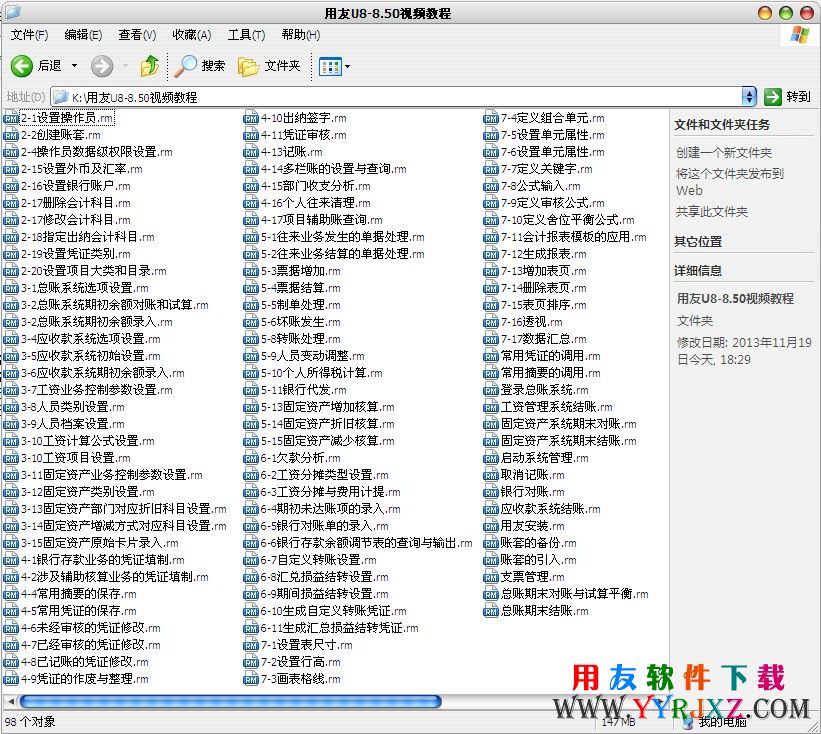Viewport: 821px width, 734px height.
Task: Select file 7-1设置表尺寸.rm
Action: pyautogui.click(x=306, y=646)
